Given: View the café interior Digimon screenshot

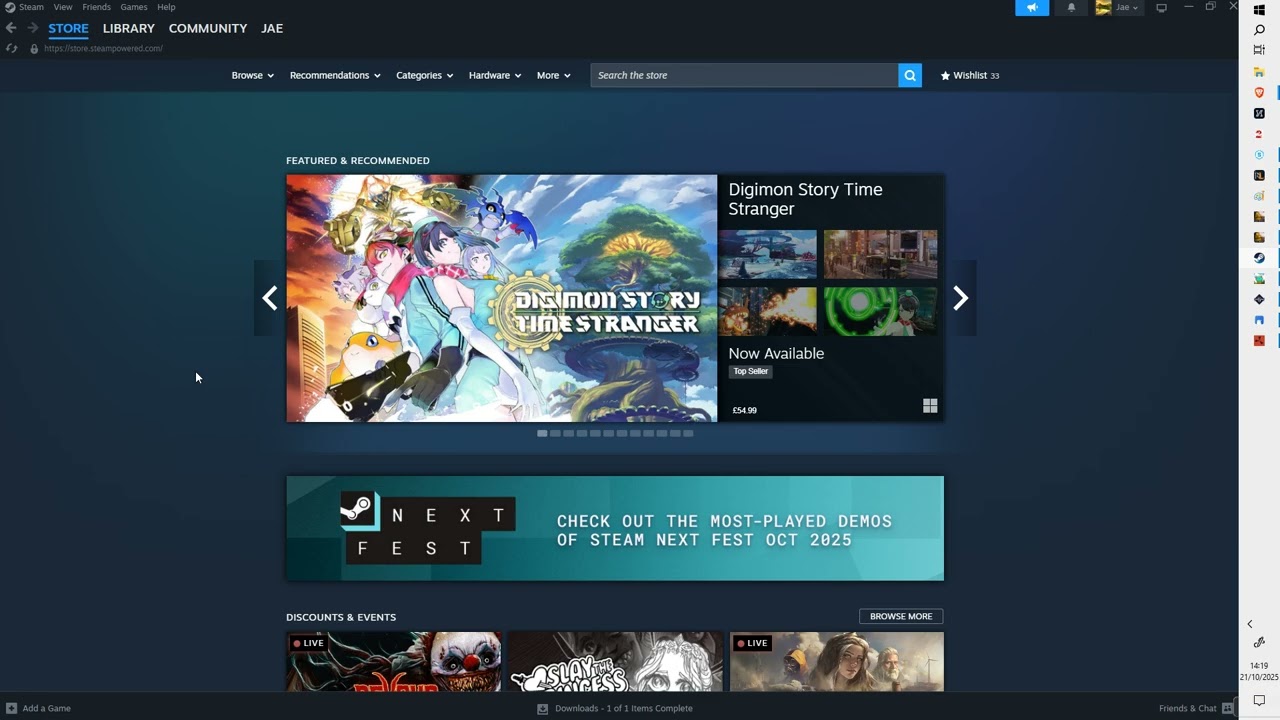Looking at the screenshot, I should coord(880,254).
